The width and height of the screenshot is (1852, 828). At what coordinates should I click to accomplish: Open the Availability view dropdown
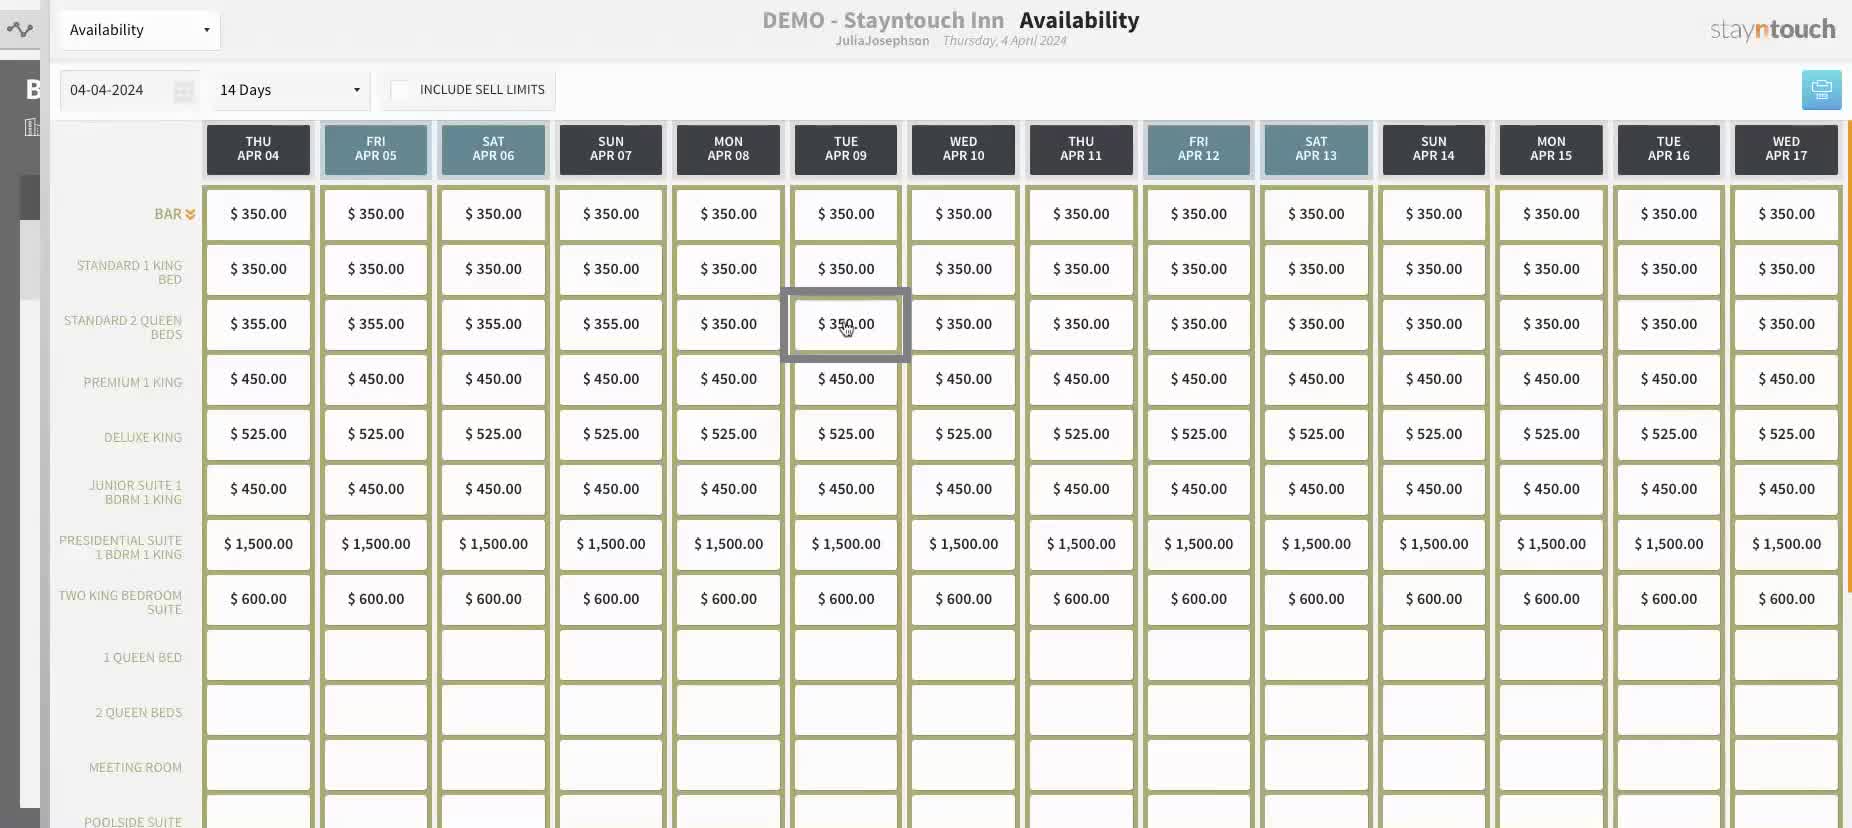(x=139, y=30)
